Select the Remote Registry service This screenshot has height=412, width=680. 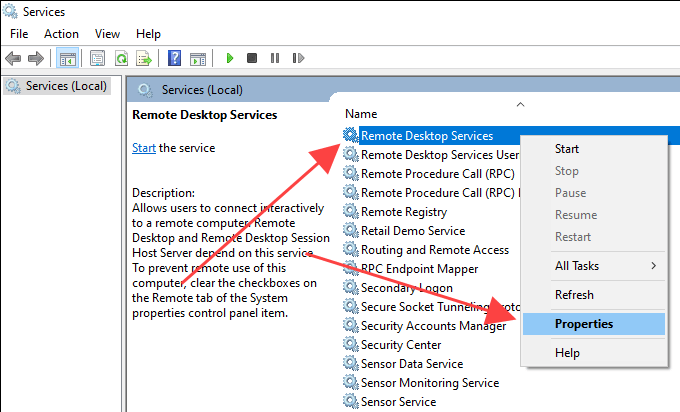(x=403, y=212)
